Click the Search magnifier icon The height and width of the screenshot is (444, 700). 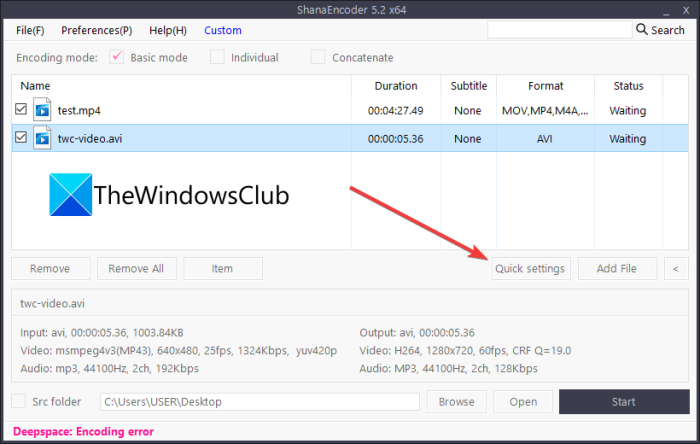click(642, 29)
